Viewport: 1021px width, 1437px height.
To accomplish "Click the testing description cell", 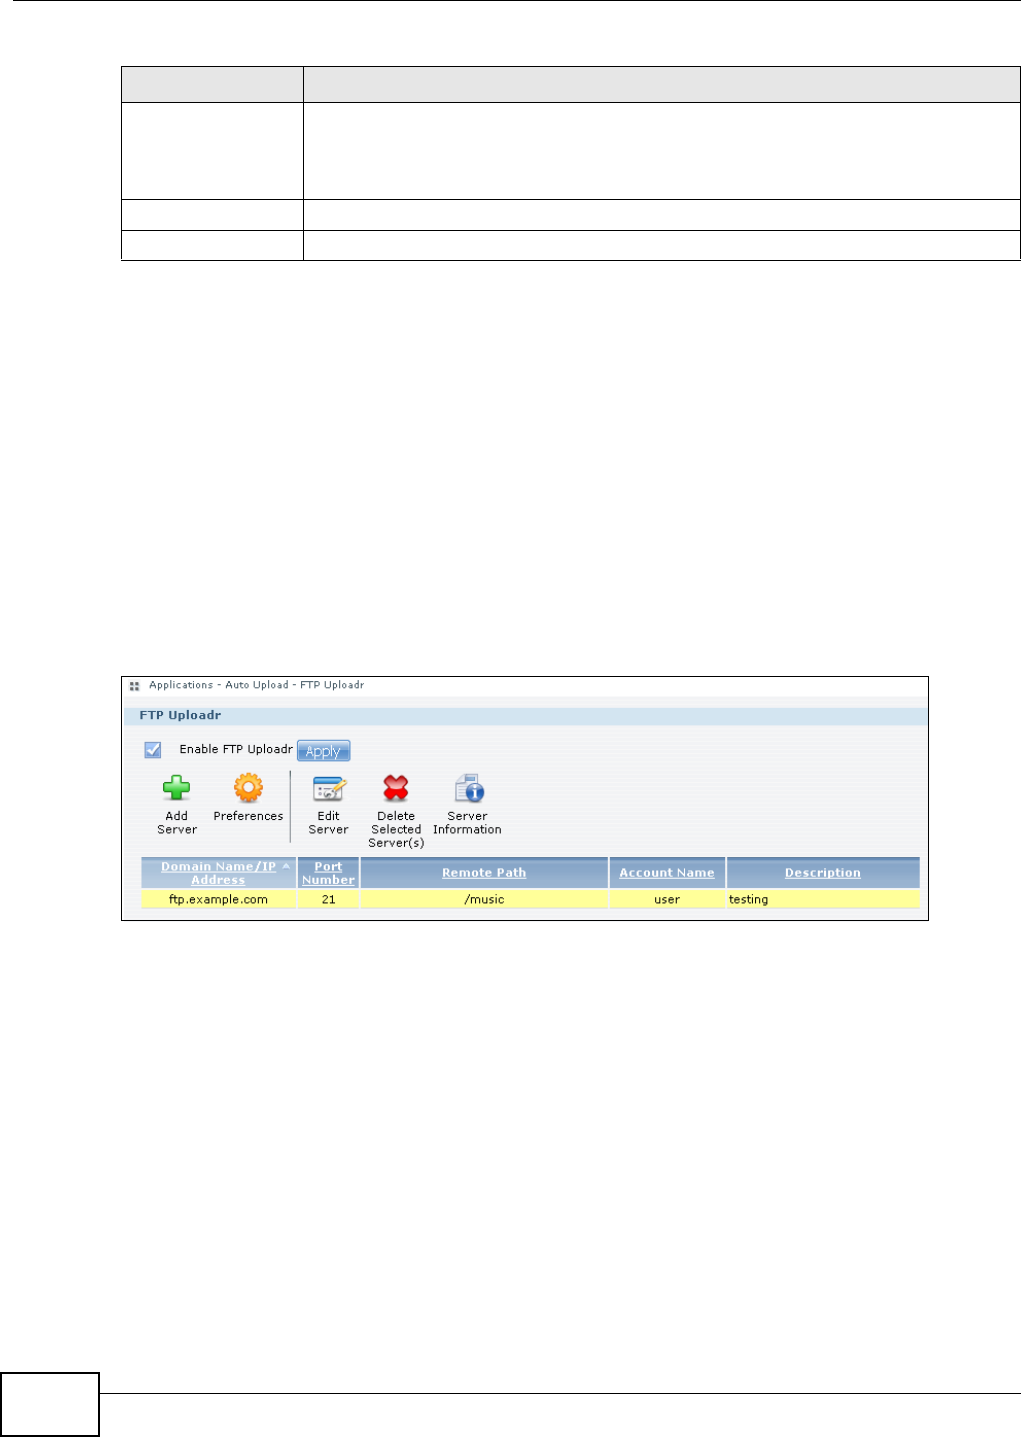I will [823, 899].
